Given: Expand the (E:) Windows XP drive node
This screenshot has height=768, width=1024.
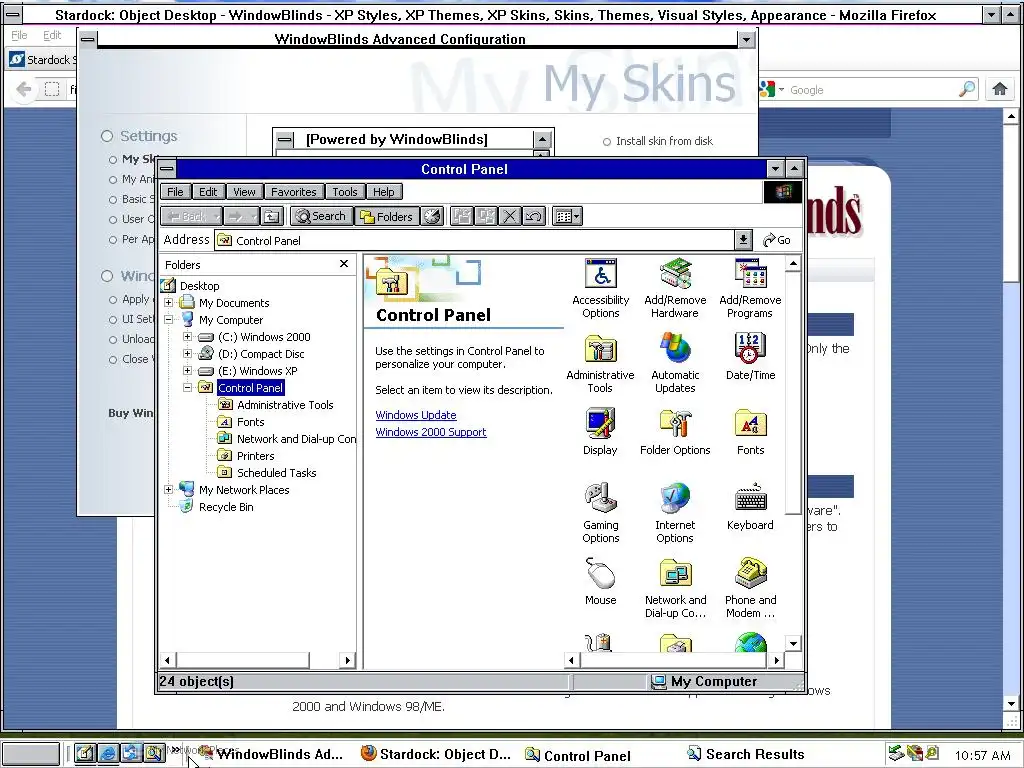Looking at the screenshot, I should (187, 370).
